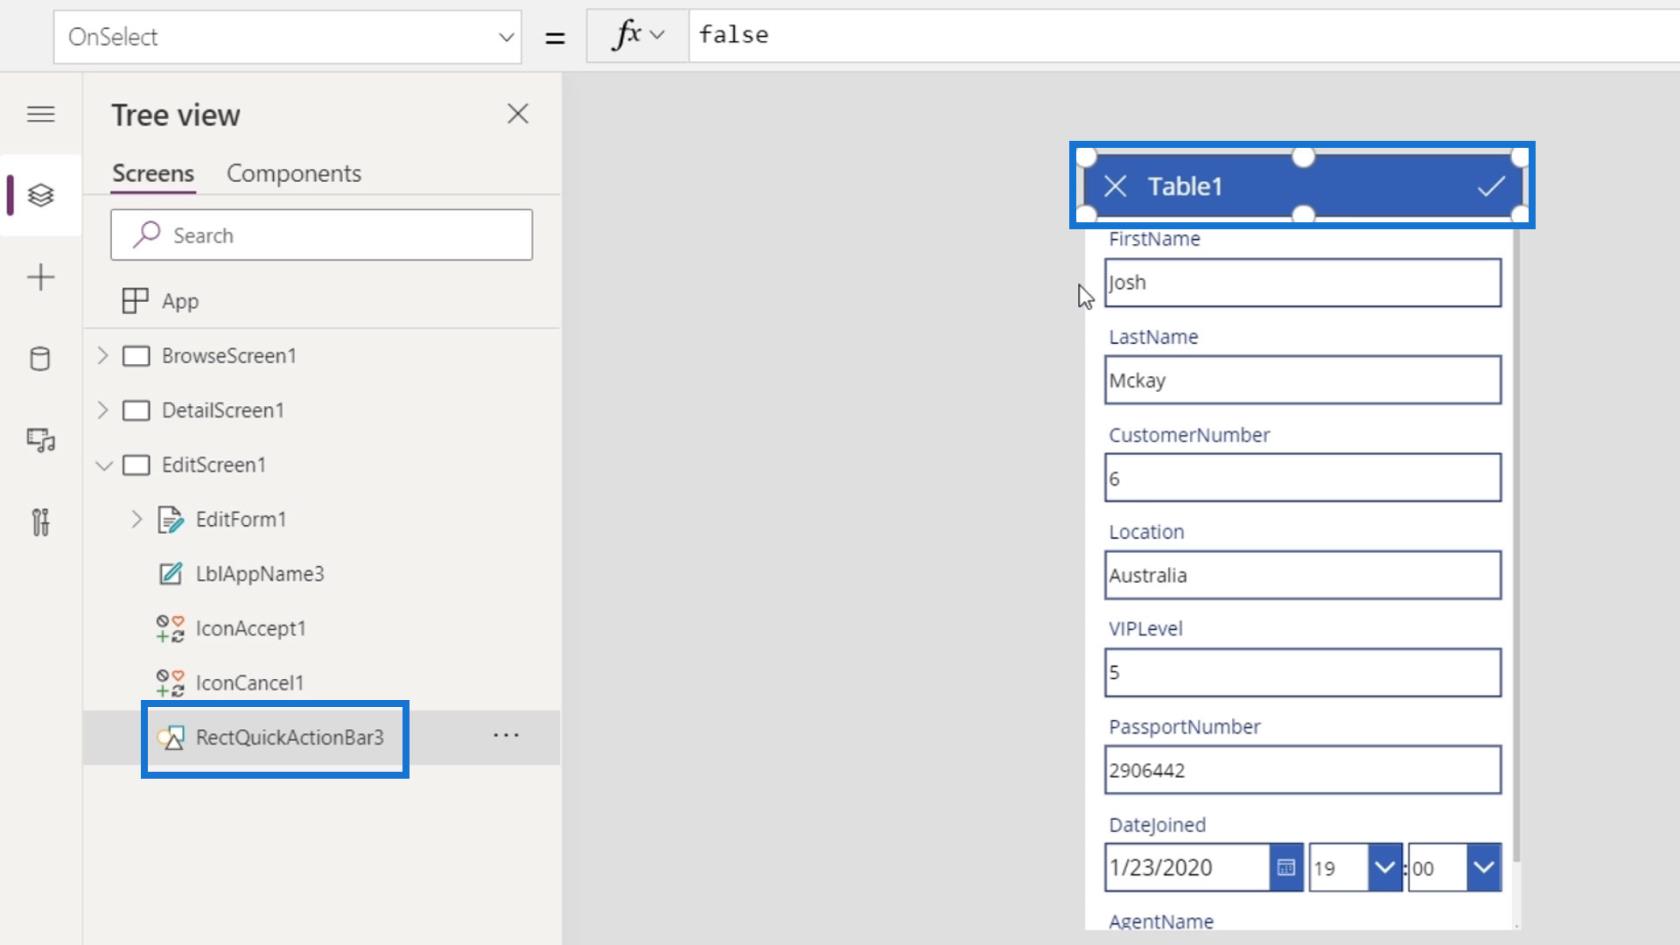Open the OnSelect property dropdown
This screenshot has width=1680, height=945.
505,37
